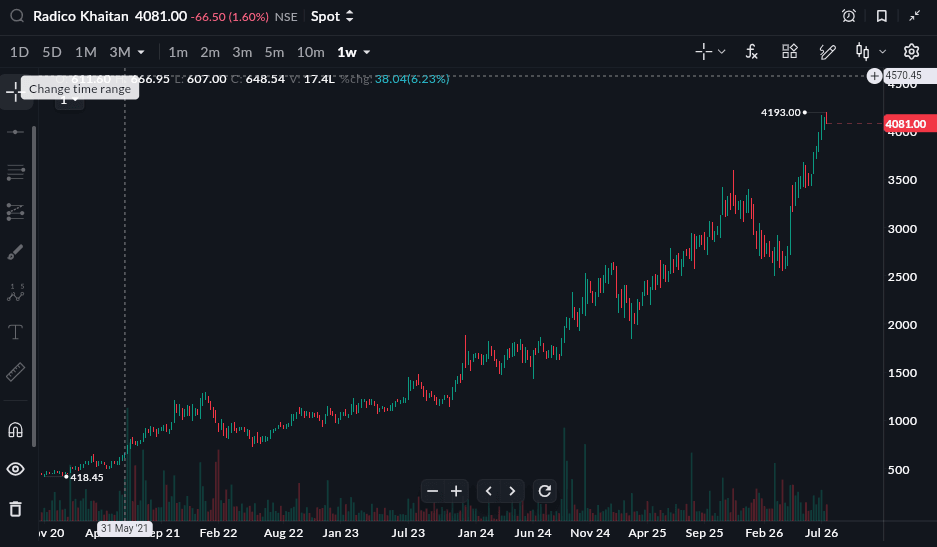Add alert at 4570.45 price plus icon
The width and height of the screenshot is (937, 547).
pyautogui.click(x=874, y=76)
